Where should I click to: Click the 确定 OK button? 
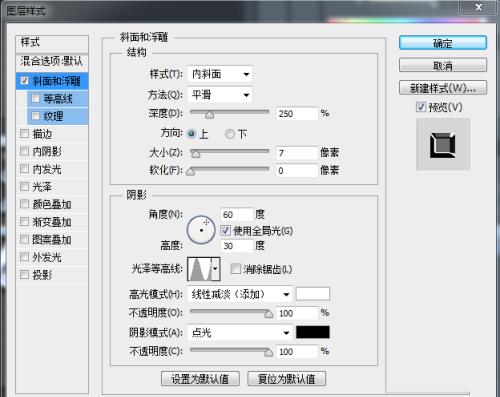point(443,43)
